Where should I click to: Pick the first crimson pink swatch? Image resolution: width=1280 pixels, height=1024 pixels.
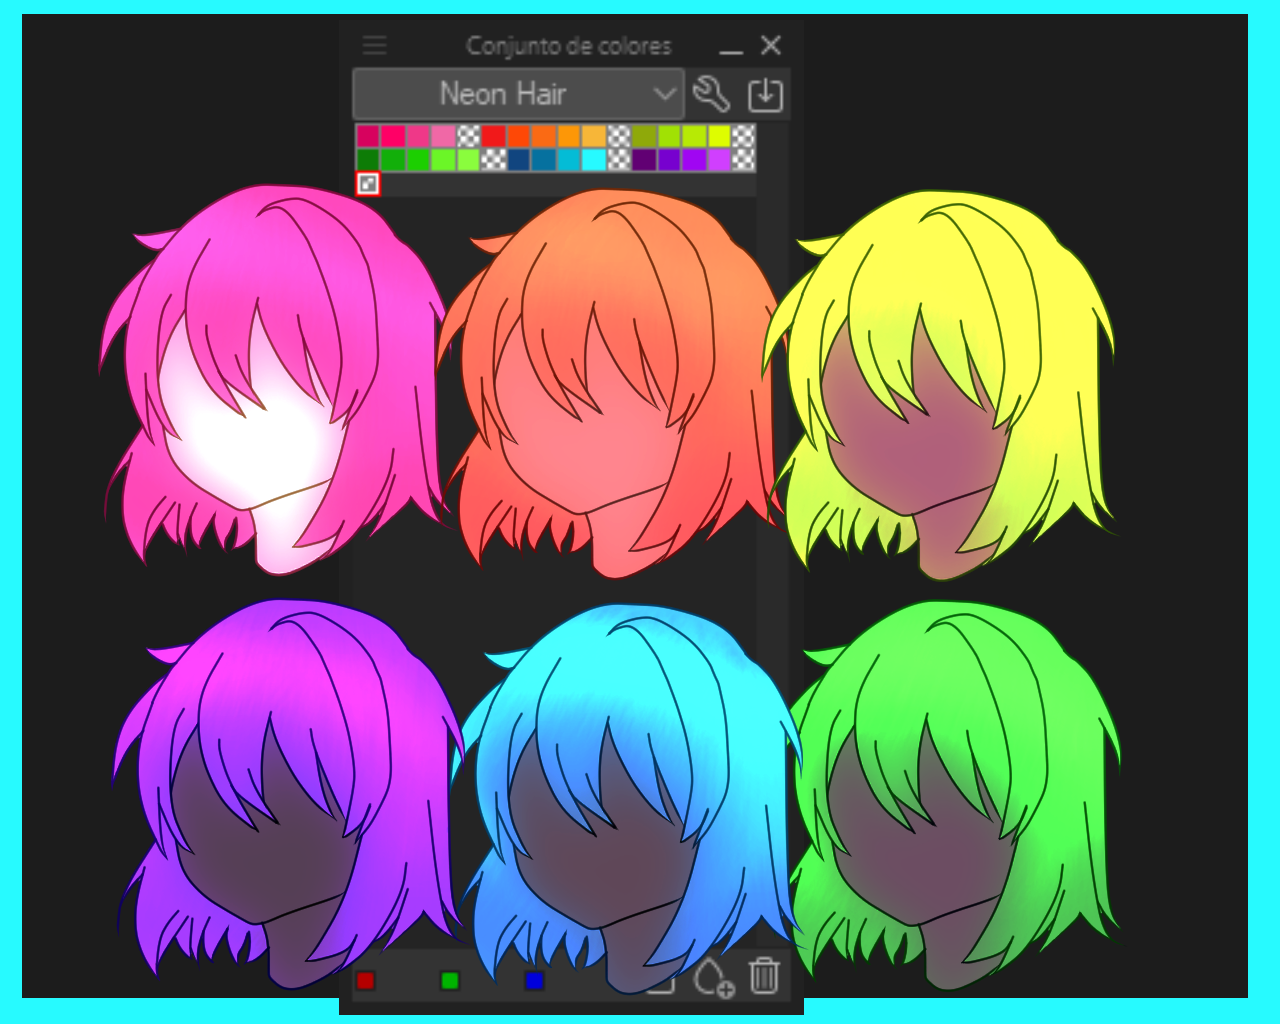(x=368, y=136)
